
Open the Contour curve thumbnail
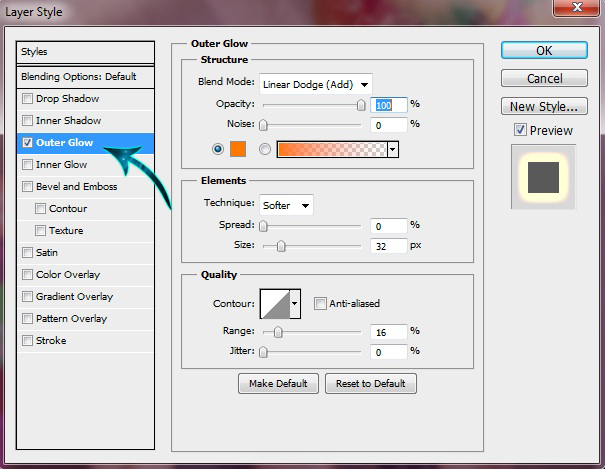[275, 304]
